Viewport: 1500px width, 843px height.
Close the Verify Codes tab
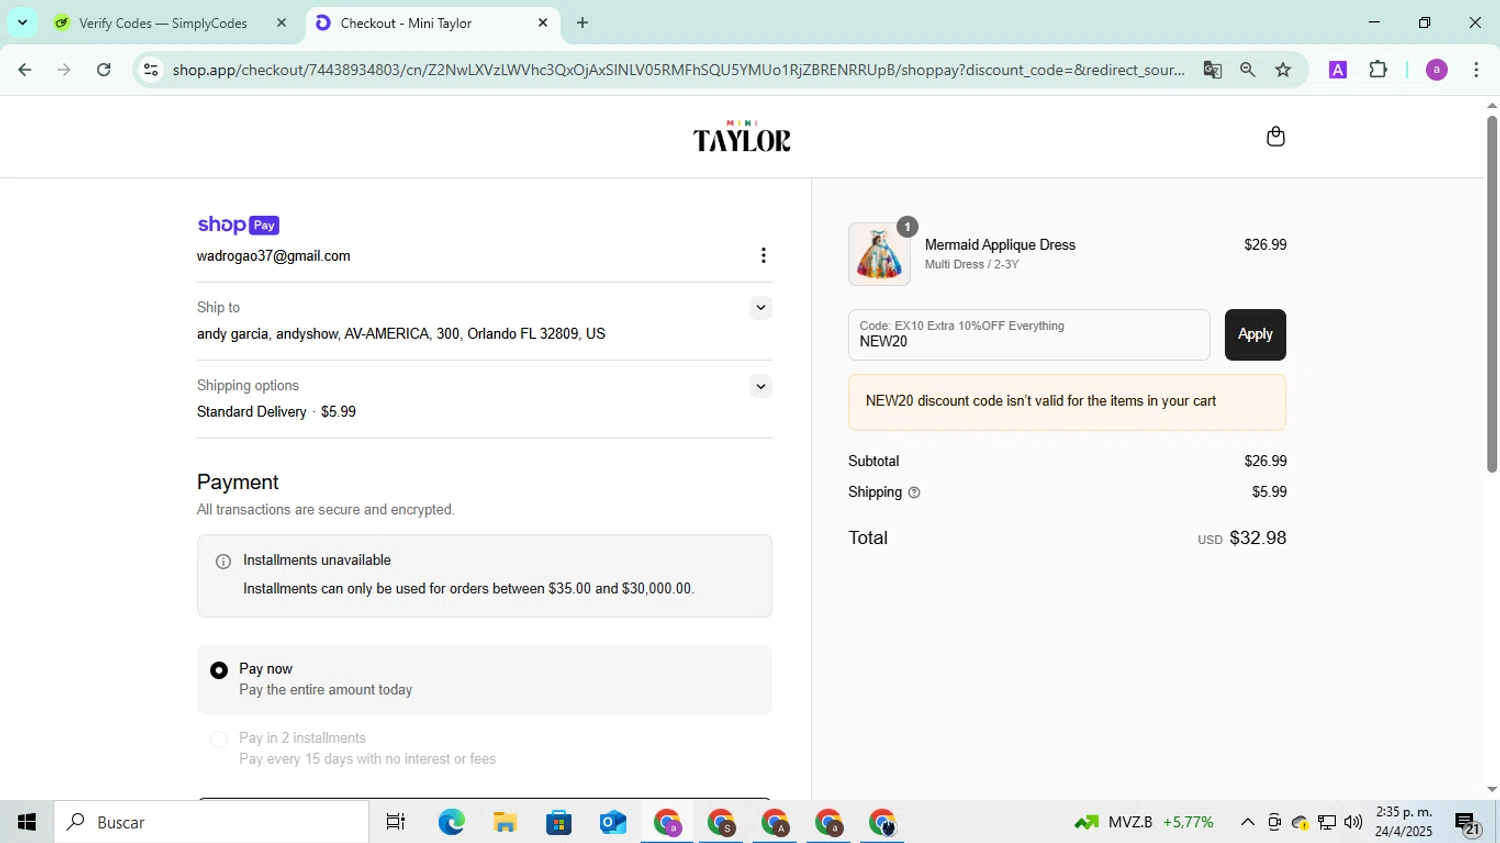coord(282,23)
